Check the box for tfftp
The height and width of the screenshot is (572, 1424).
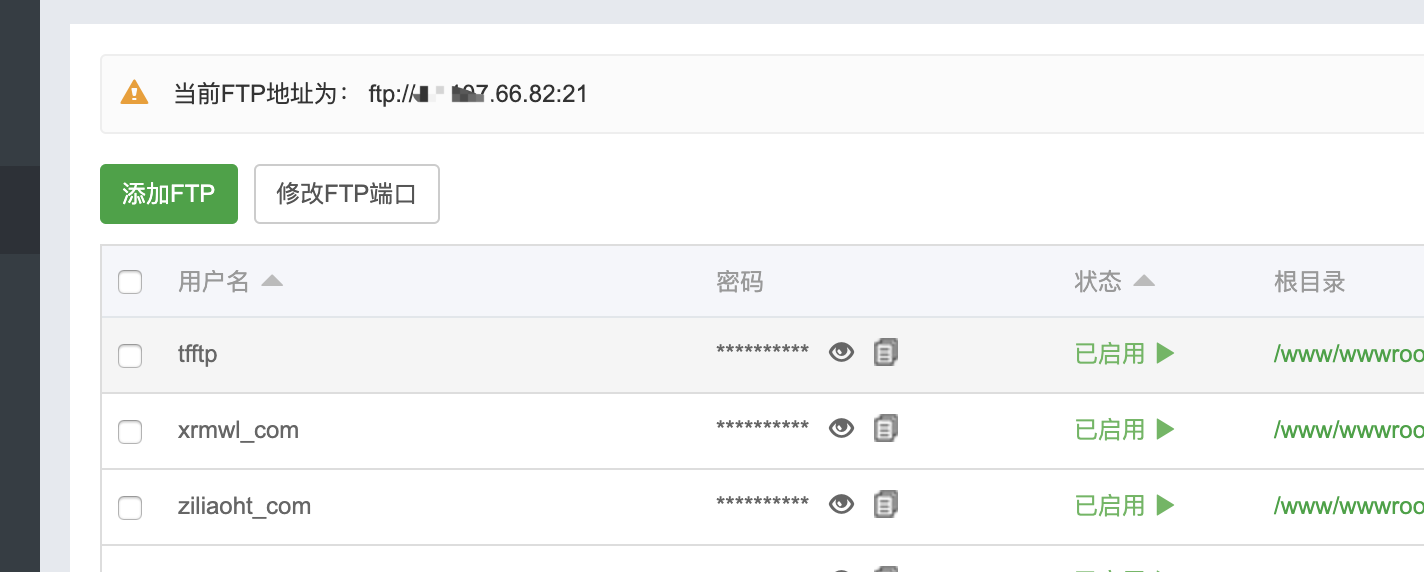130,355
